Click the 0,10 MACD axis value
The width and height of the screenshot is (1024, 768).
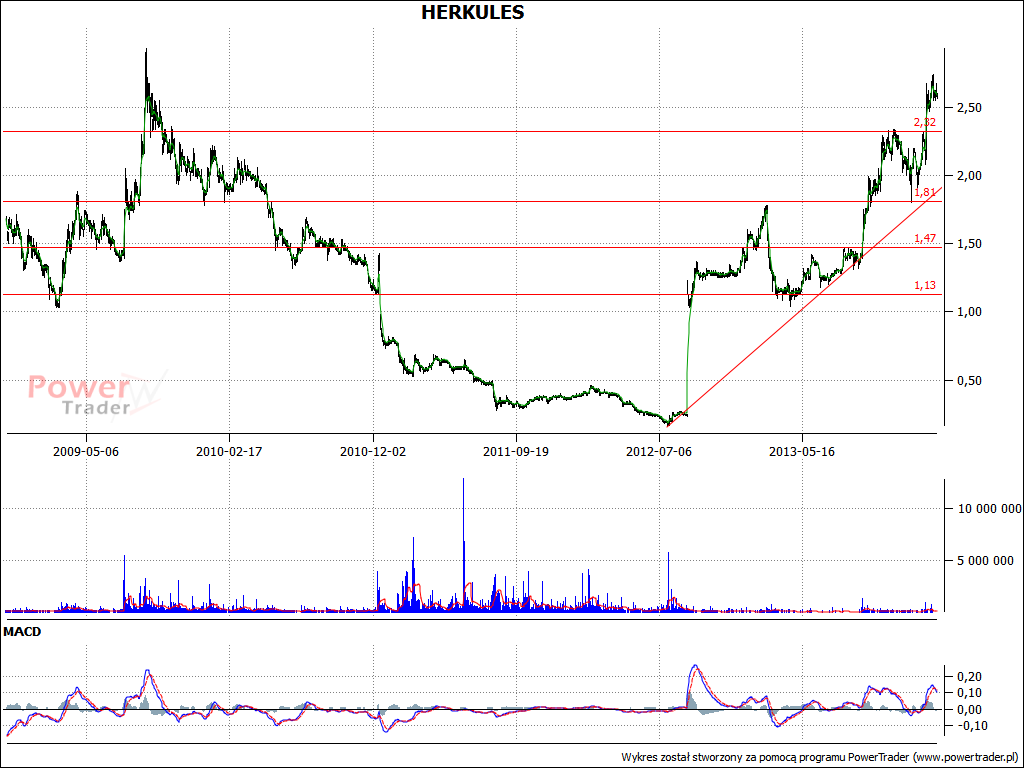coord(968,693)
